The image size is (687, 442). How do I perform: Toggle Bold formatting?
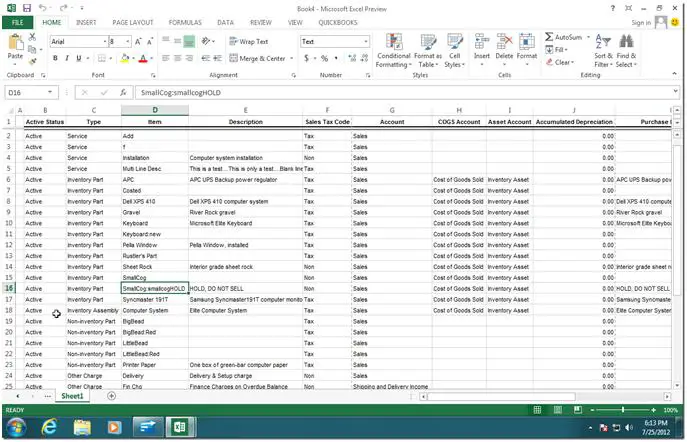pyautogui.click(x=55, y=58)
